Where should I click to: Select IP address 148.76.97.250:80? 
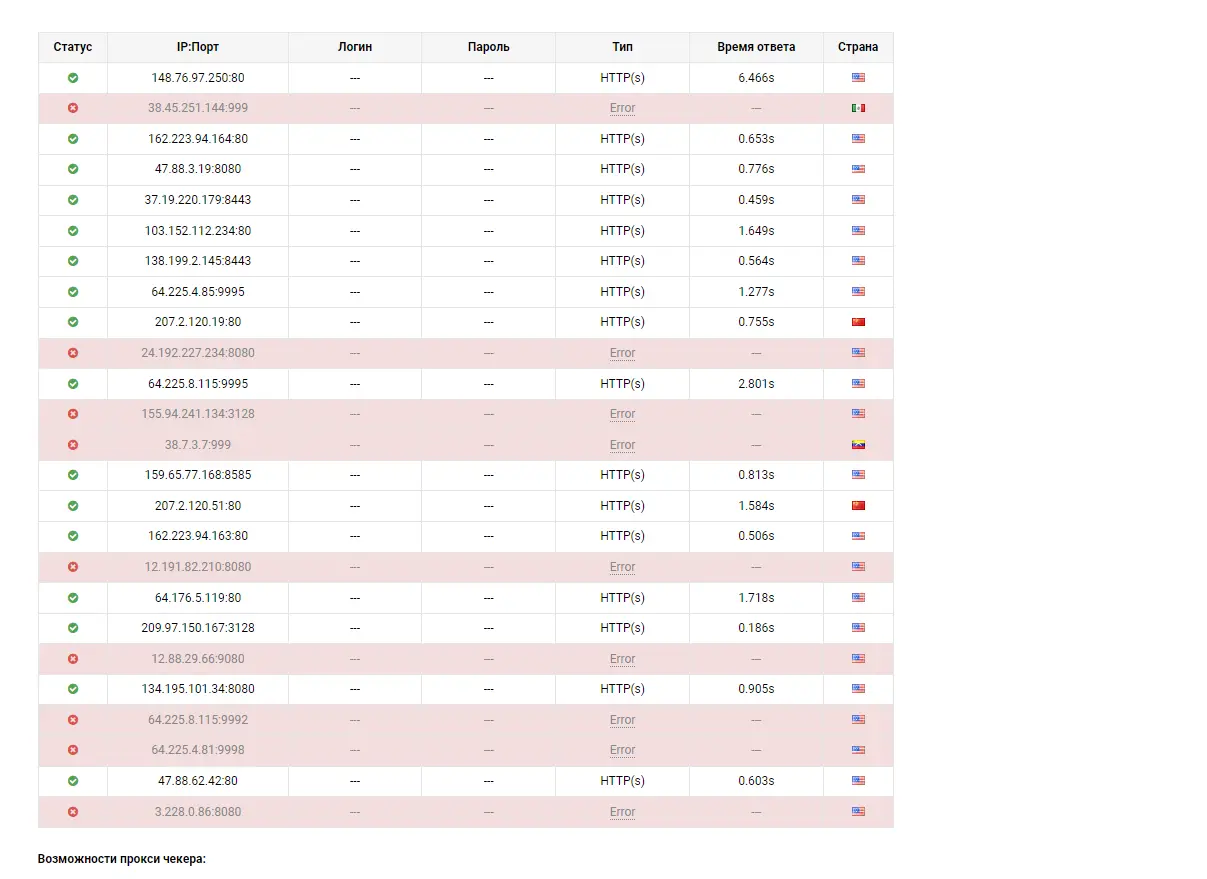198,78
